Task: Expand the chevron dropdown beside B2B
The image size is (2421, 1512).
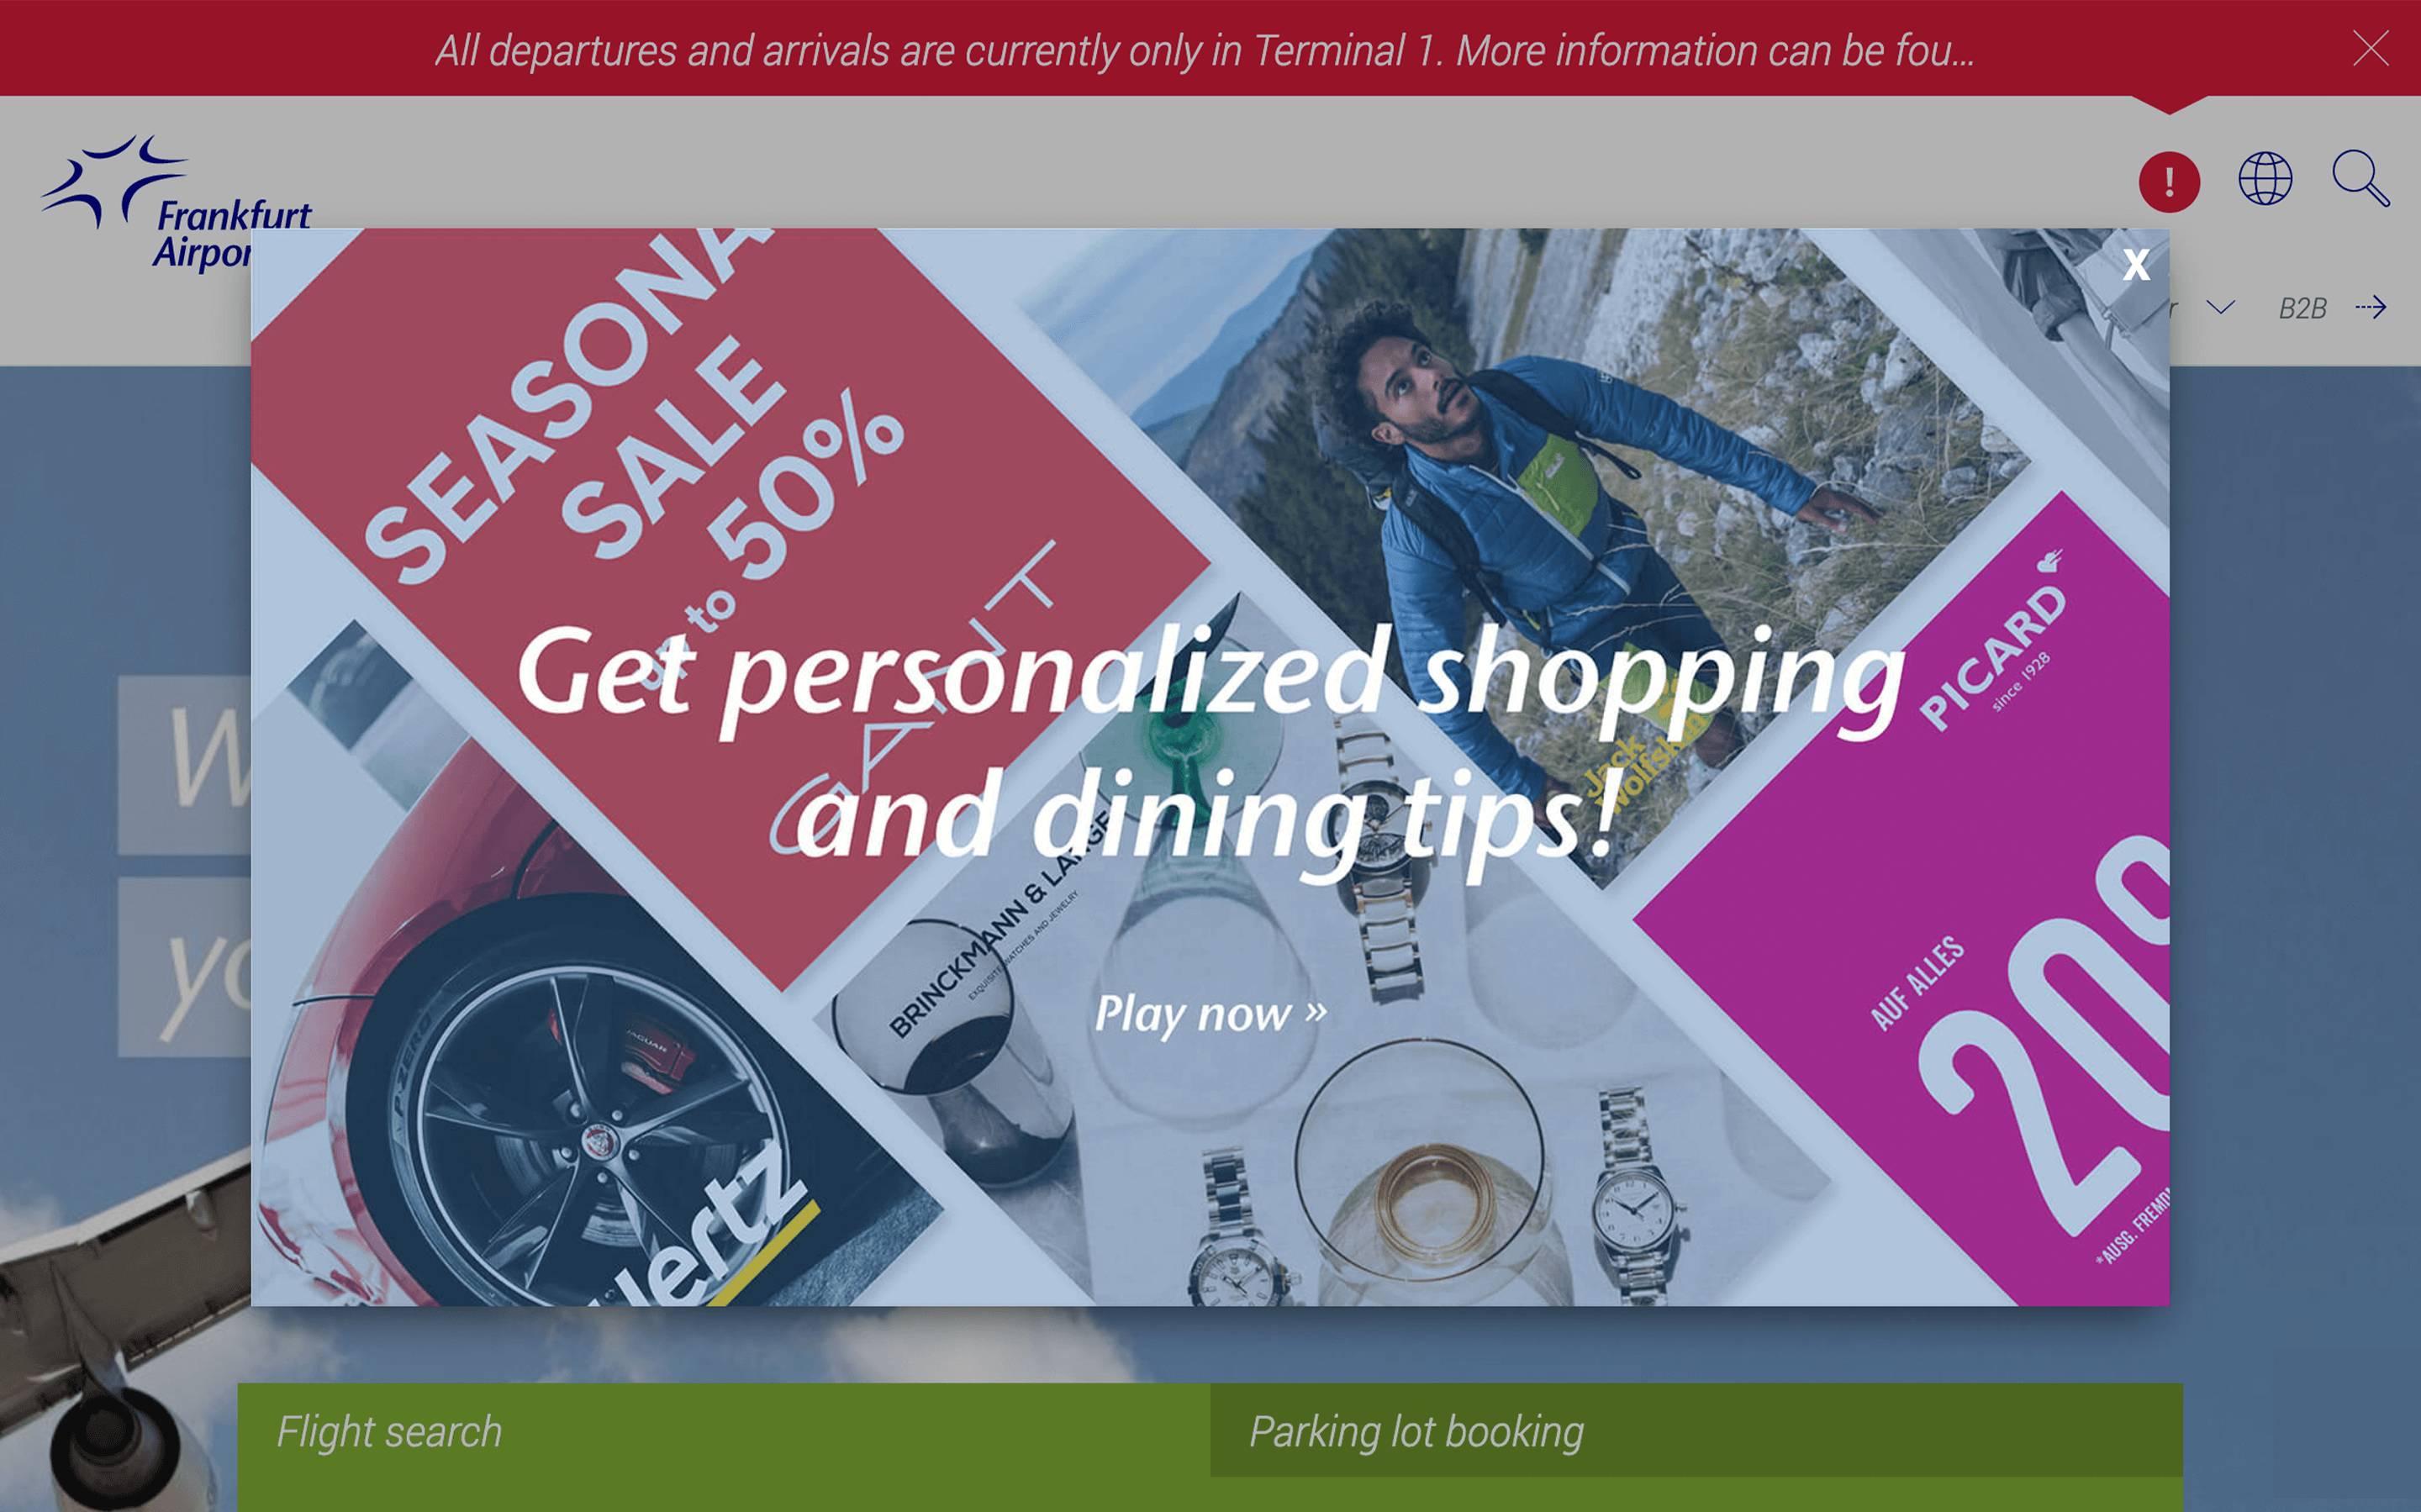Action: (2220, 307)
